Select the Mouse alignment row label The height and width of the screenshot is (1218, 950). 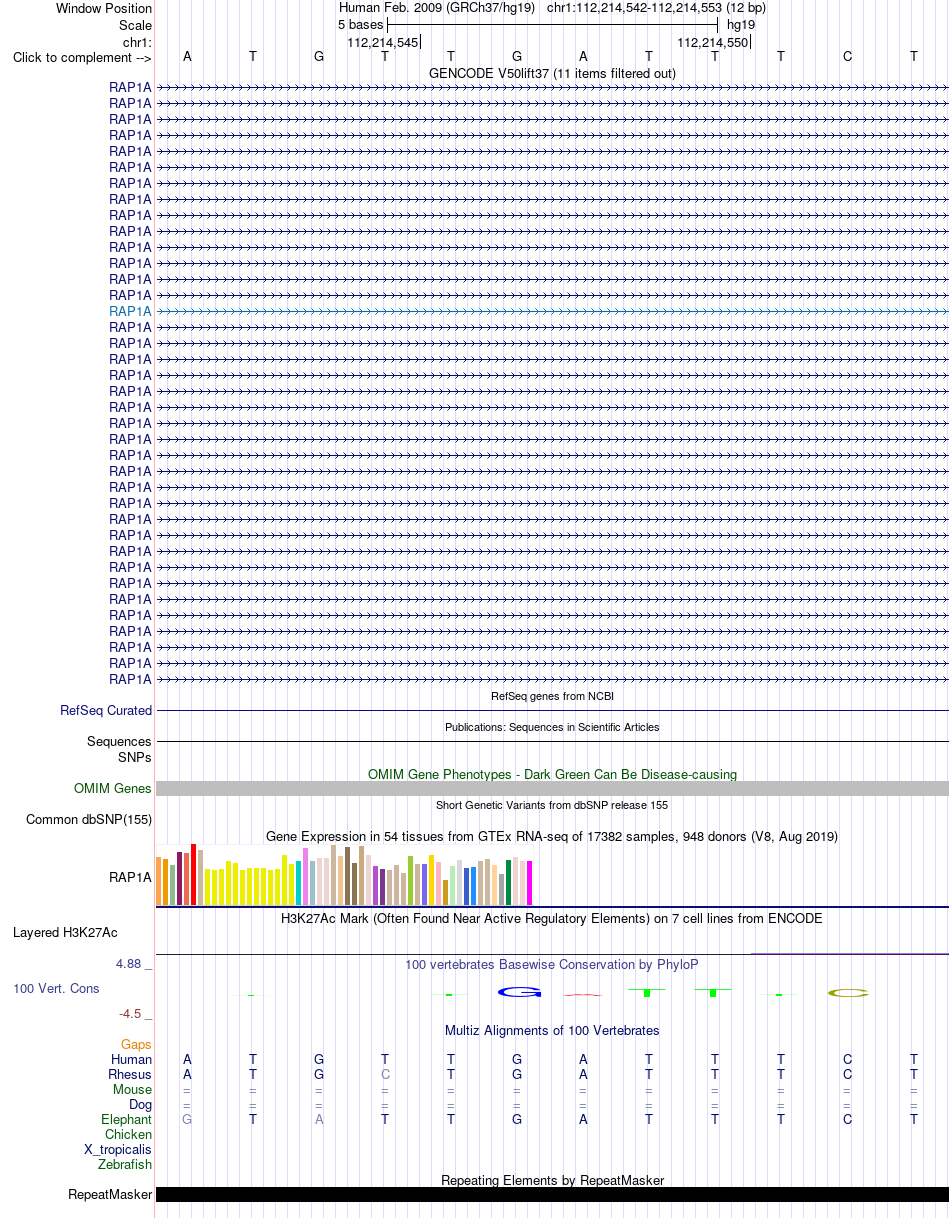pos(133,1090)
